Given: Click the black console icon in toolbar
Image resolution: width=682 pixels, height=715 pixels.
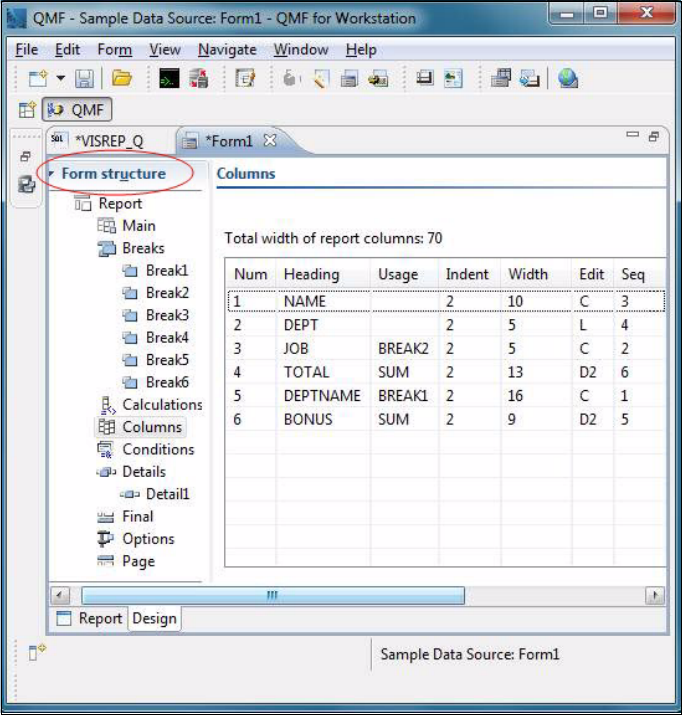Looking at the screenshot, I should (x=169, y=79).
